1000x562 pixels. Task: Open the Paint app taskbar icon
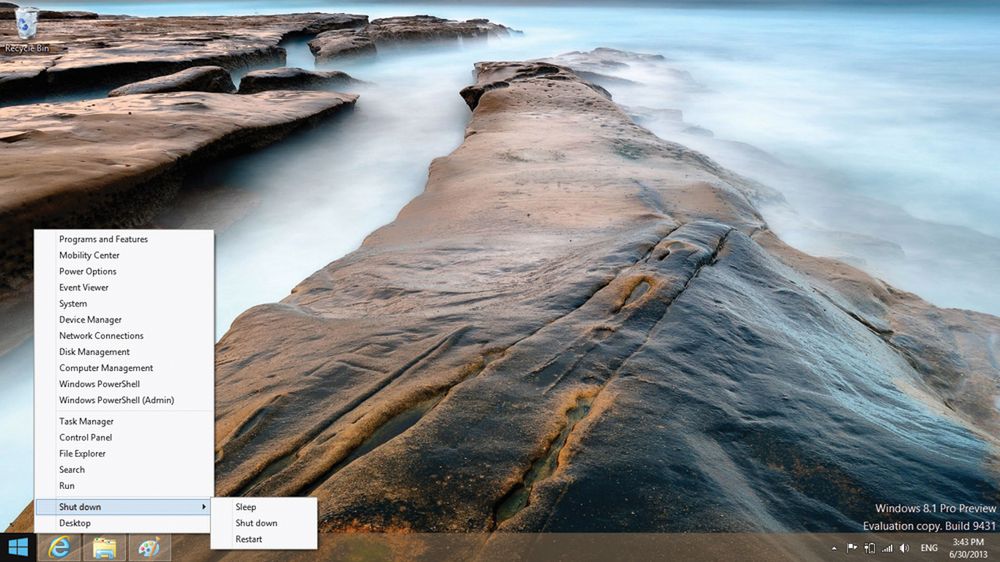pos(149,547)
